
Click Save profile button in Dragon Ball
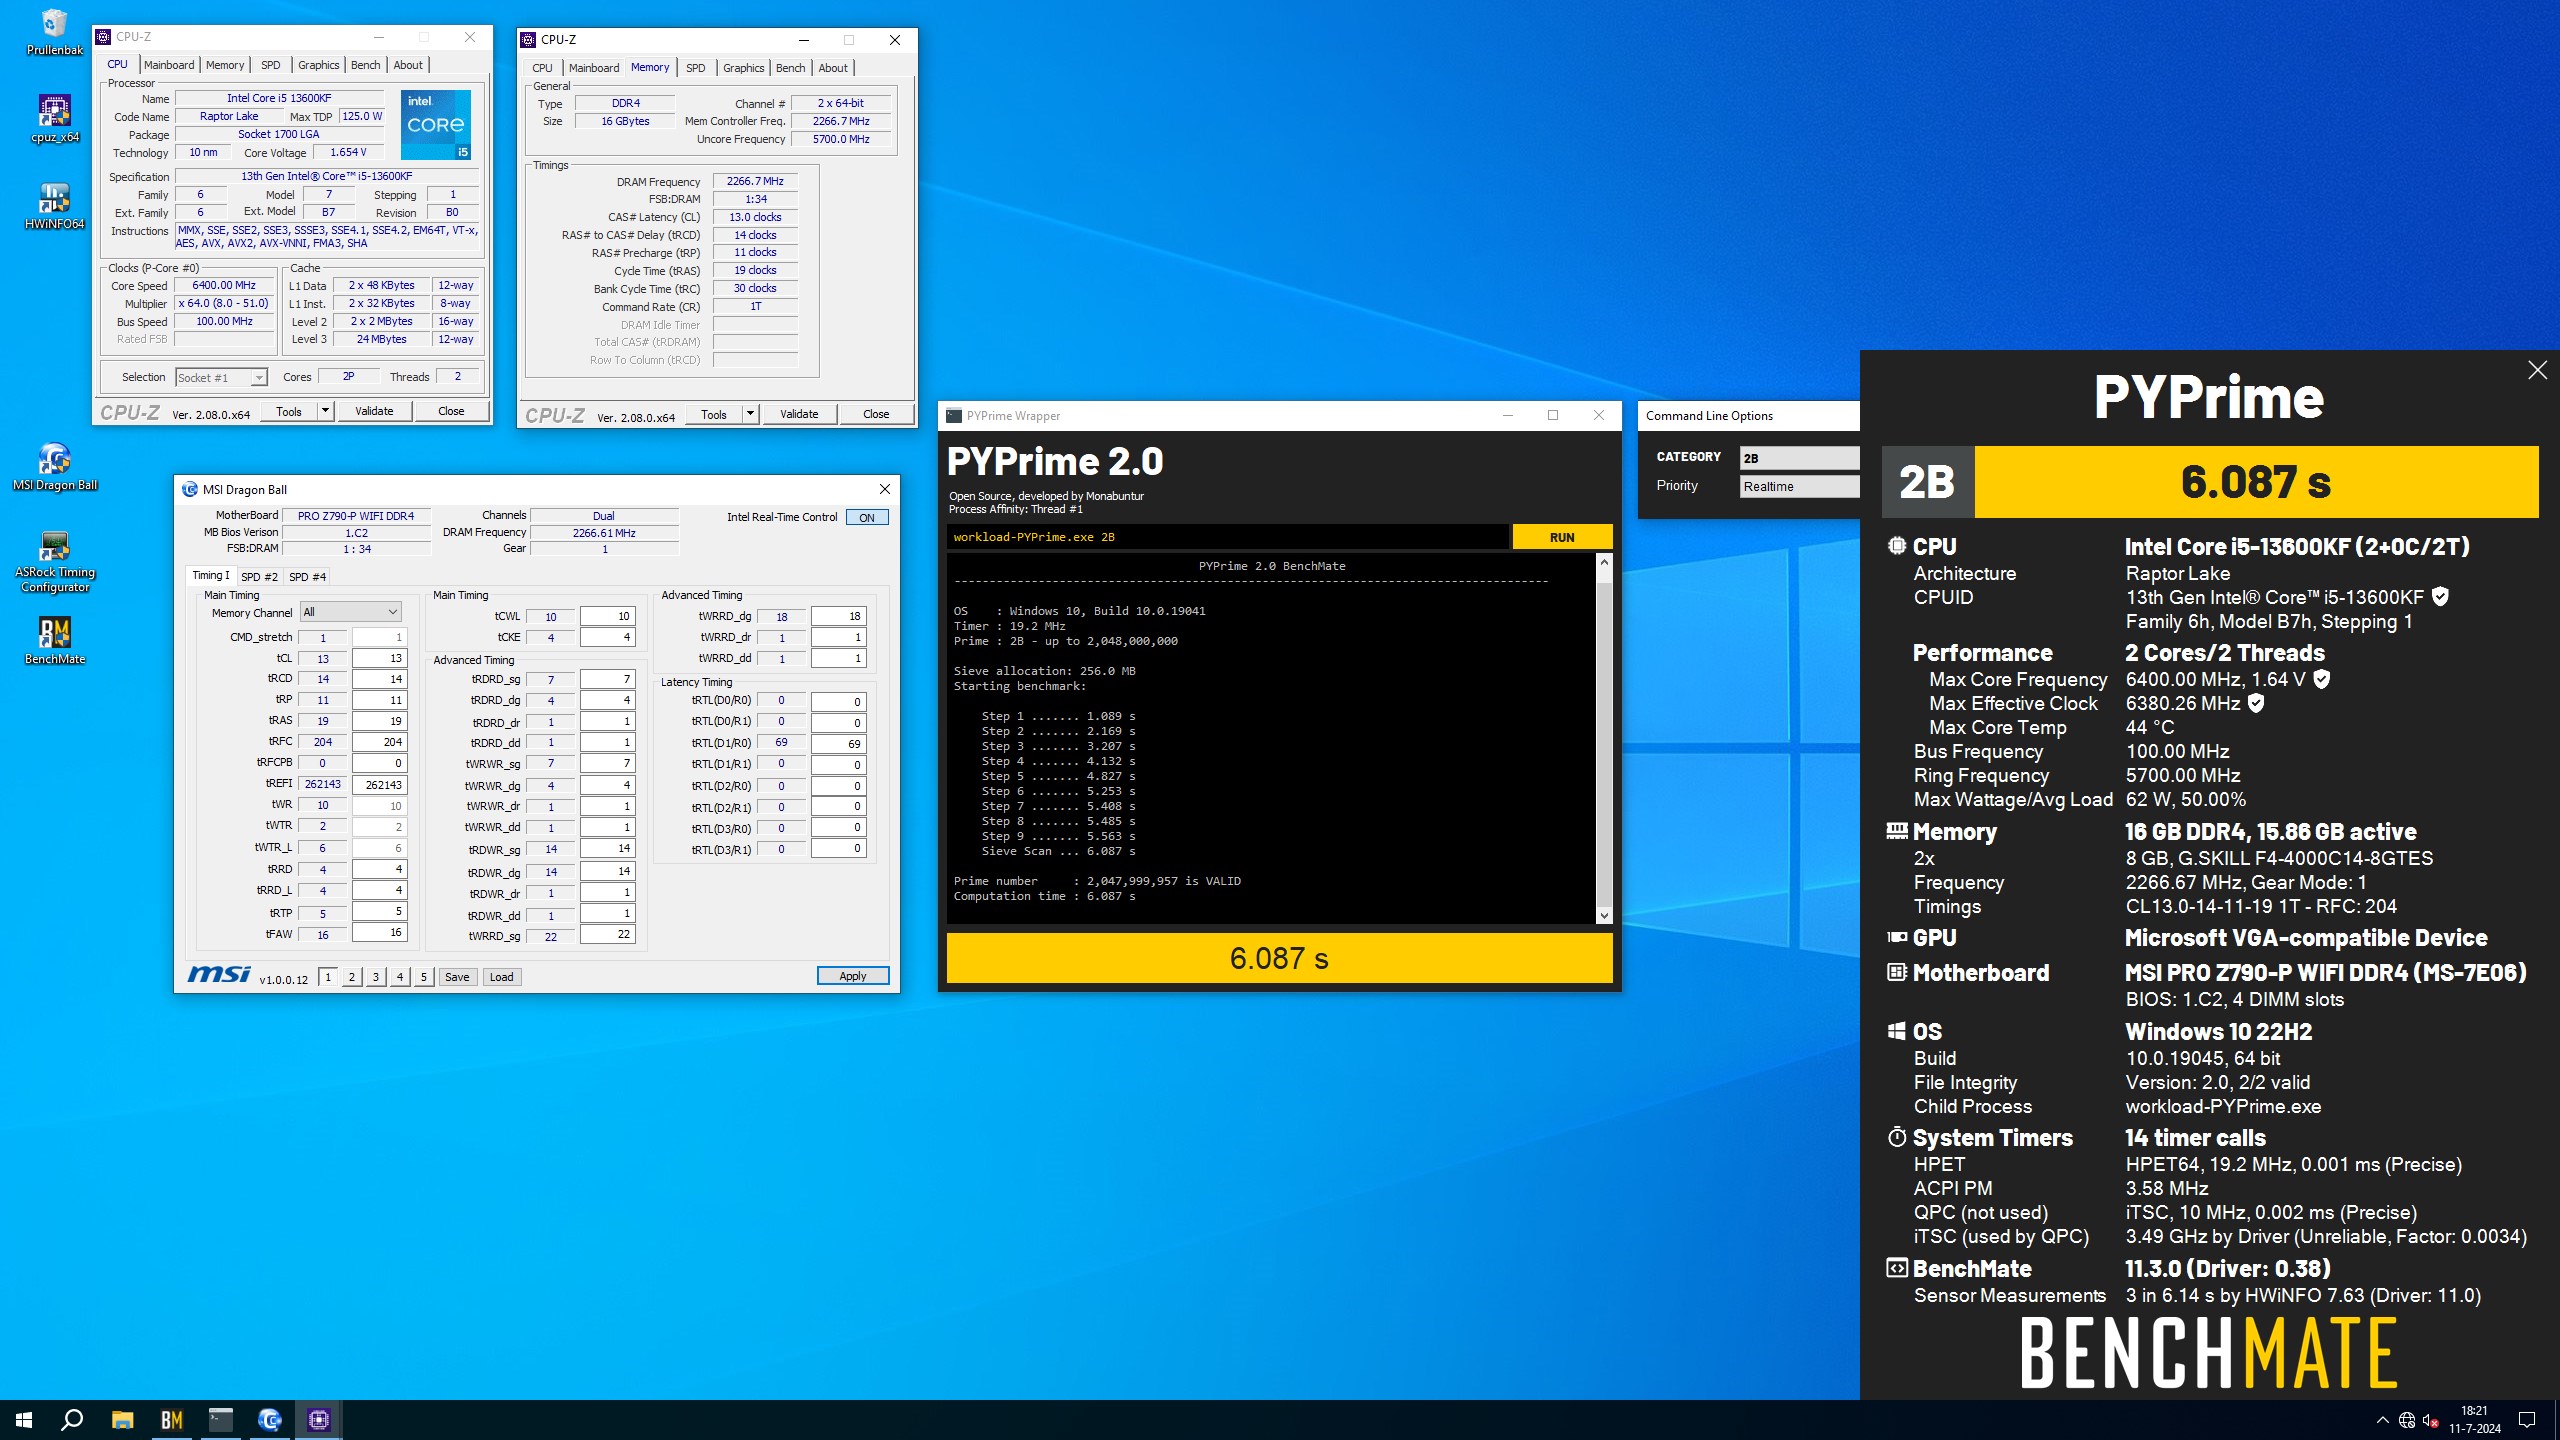(457, 977)
